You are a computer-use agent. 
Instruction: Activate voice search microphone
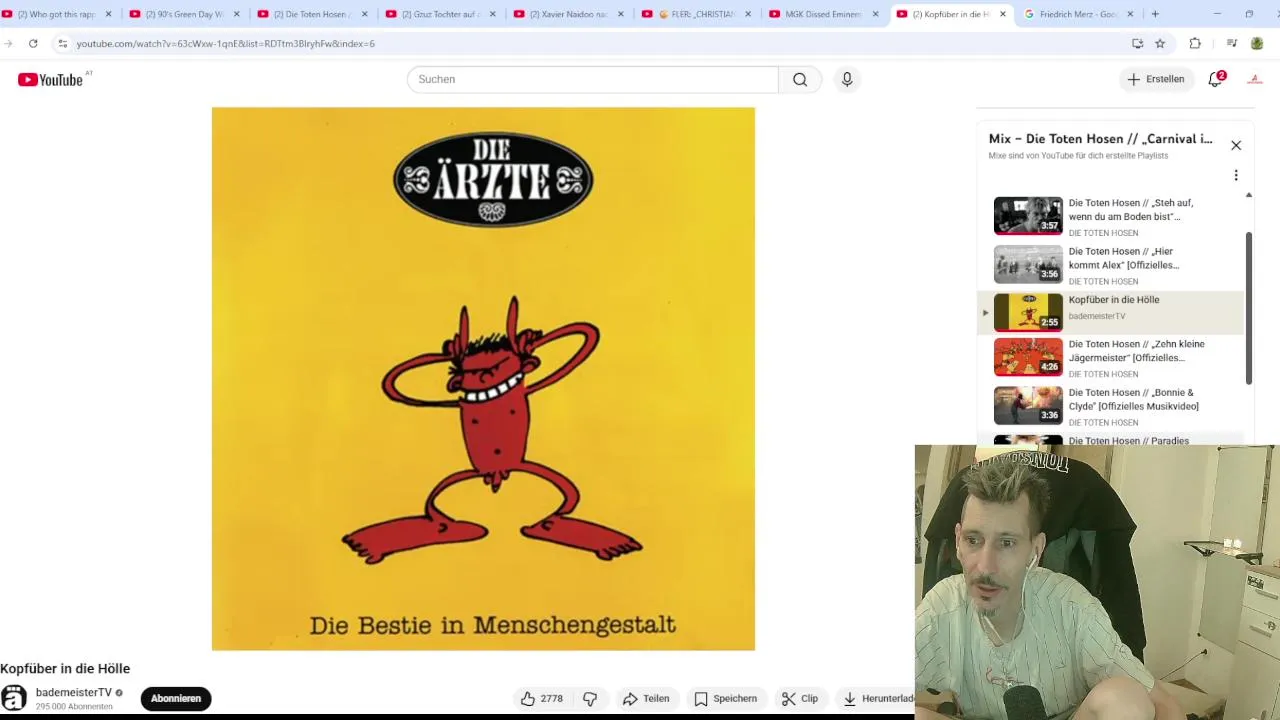847,79
